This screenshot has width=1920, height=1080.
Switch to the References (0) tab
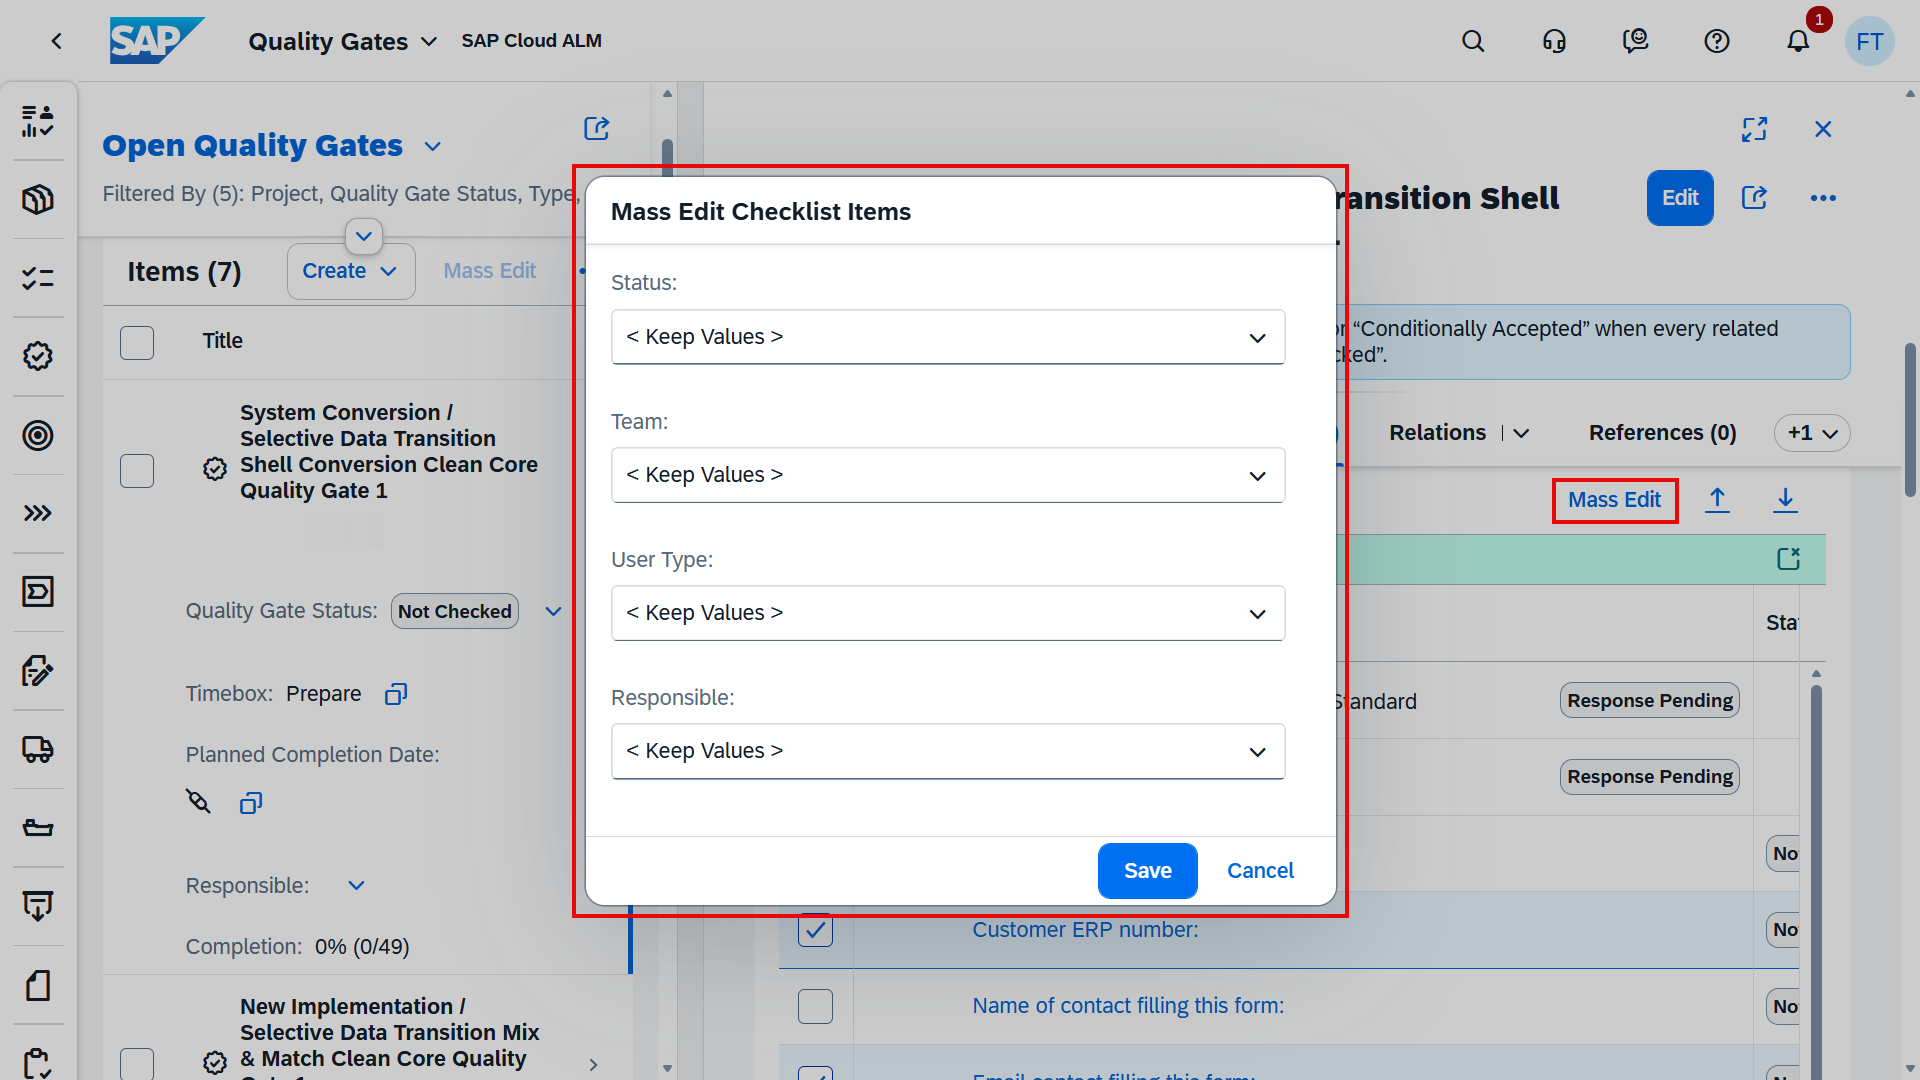click(x=1662, y=433)
